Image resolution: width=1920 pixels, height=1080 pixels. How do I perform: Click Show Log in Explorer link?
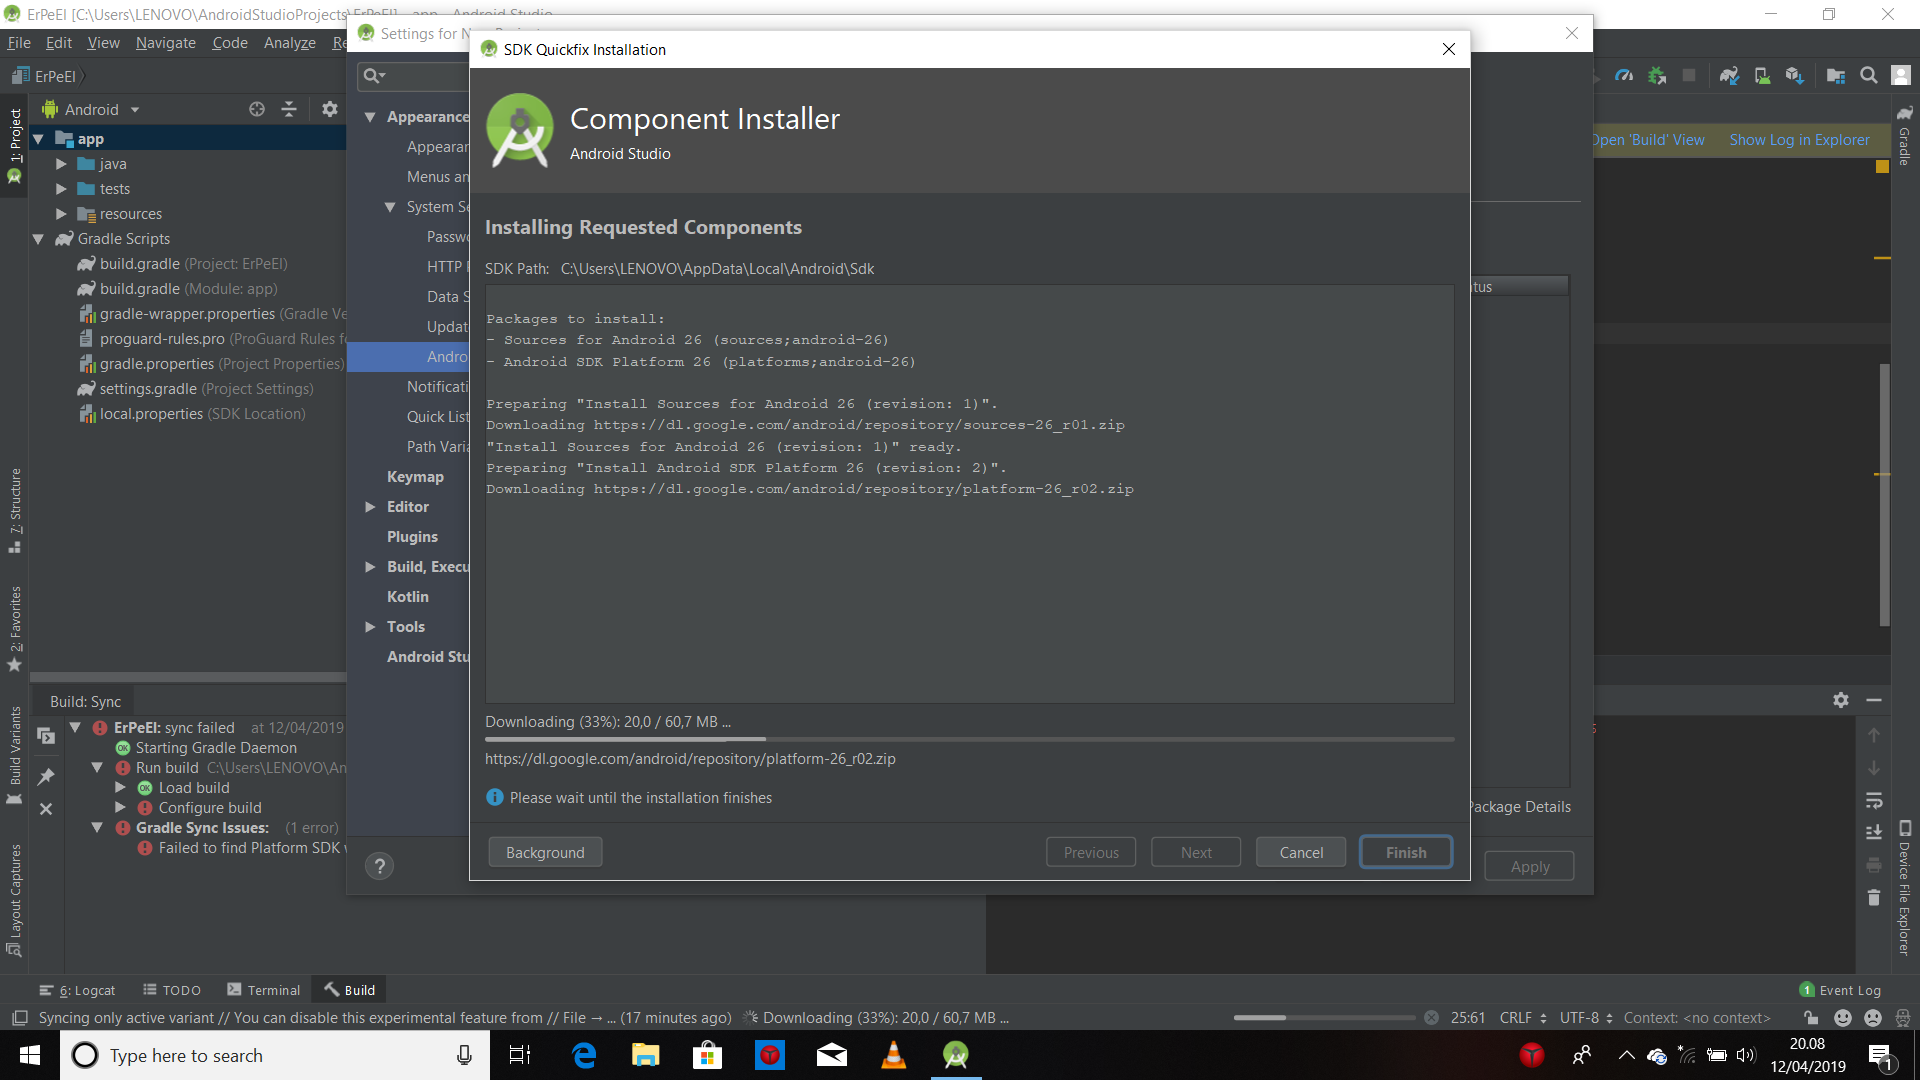(1799, 140)
